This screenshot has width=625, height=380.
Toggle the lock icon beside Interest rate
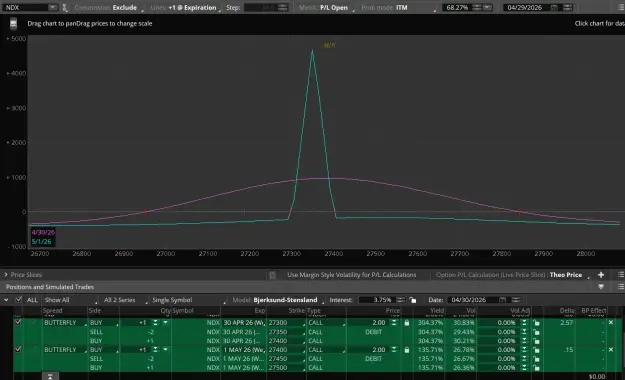tap(413, 300)
